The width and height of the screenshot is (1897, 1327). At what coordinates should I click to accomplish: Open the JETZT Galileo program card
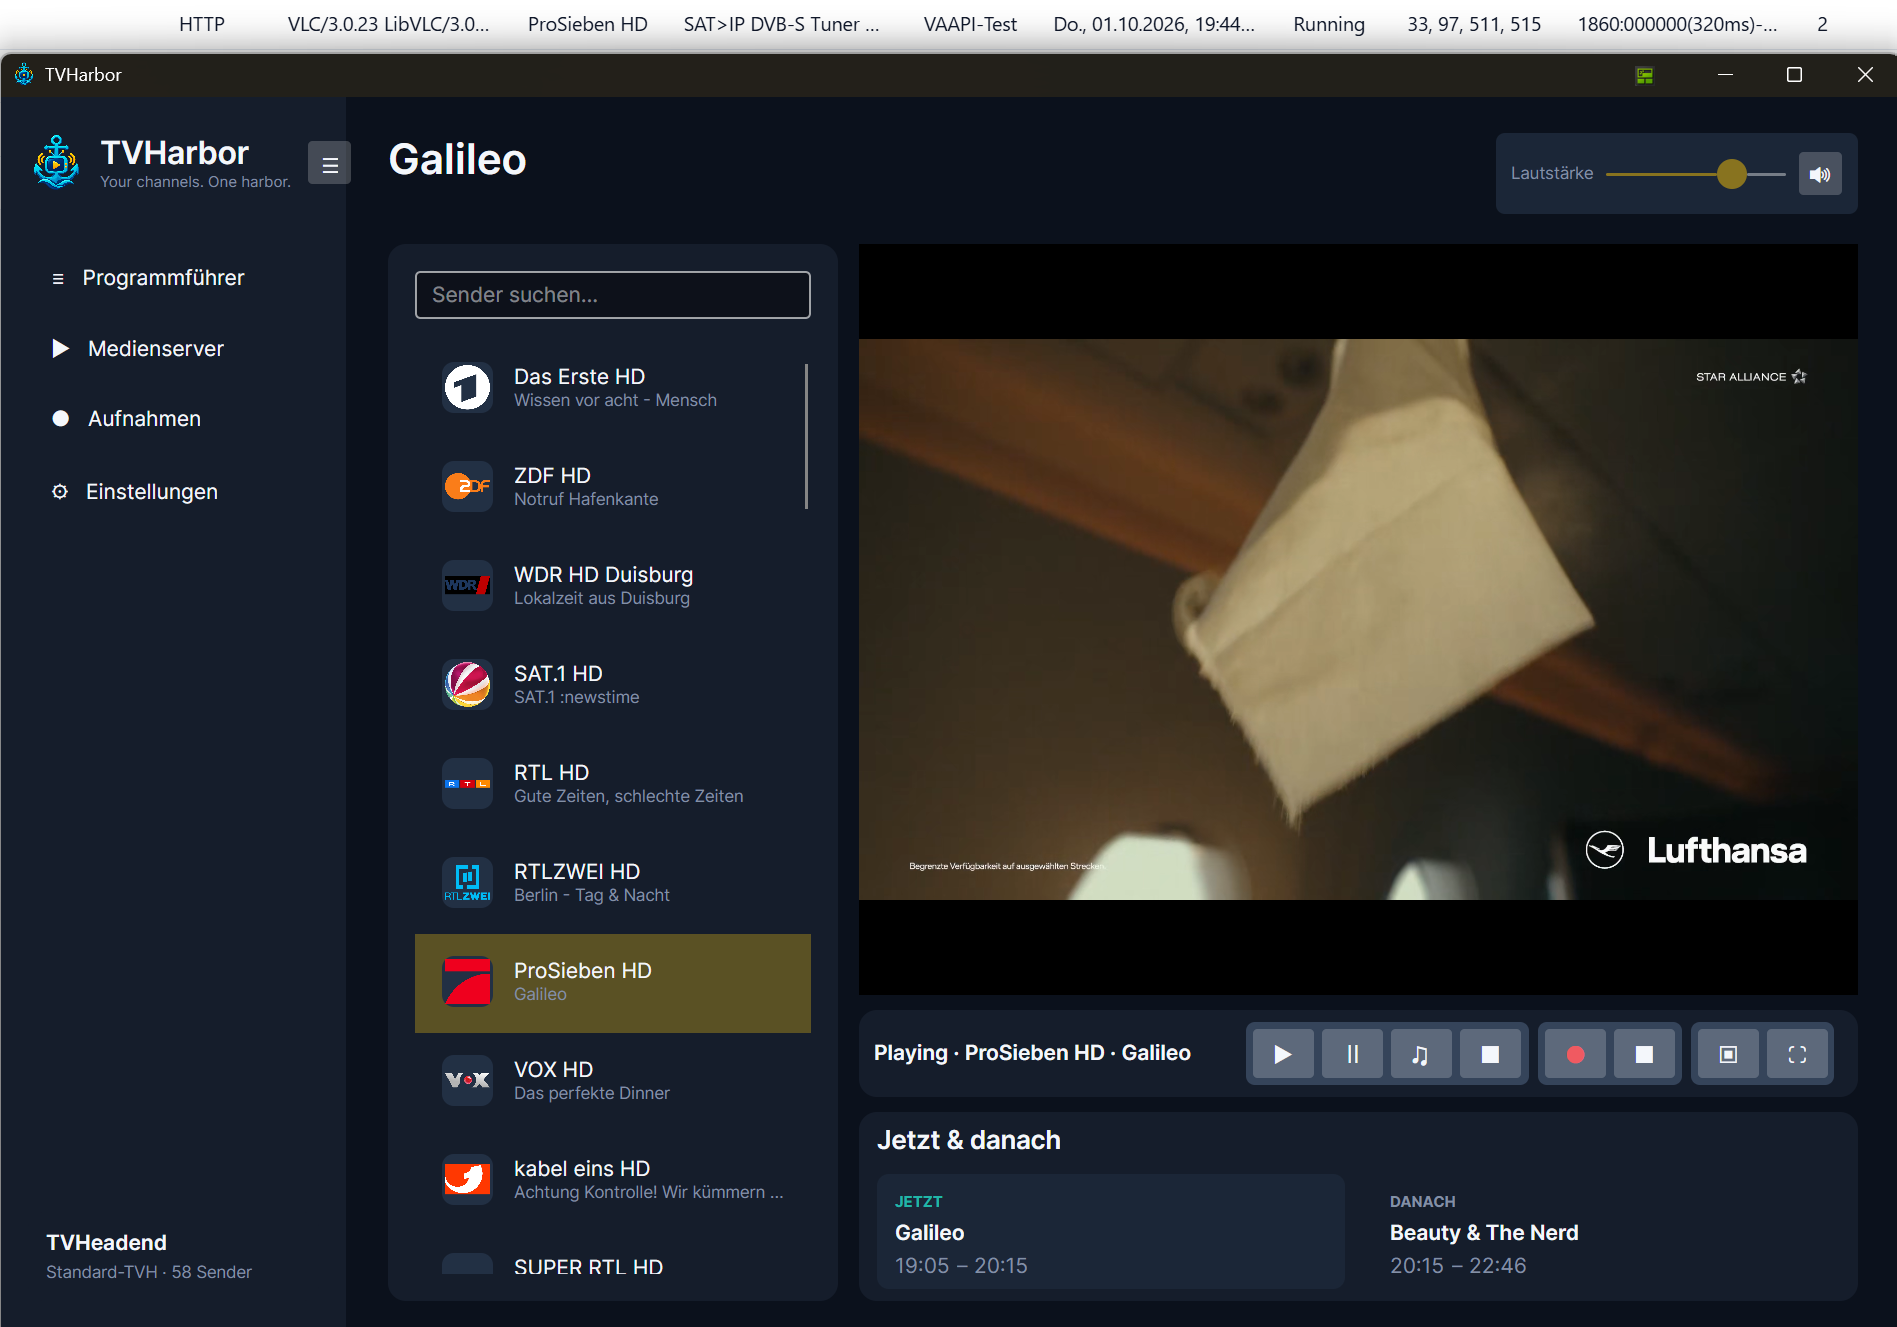(x=1111, y=1232)
